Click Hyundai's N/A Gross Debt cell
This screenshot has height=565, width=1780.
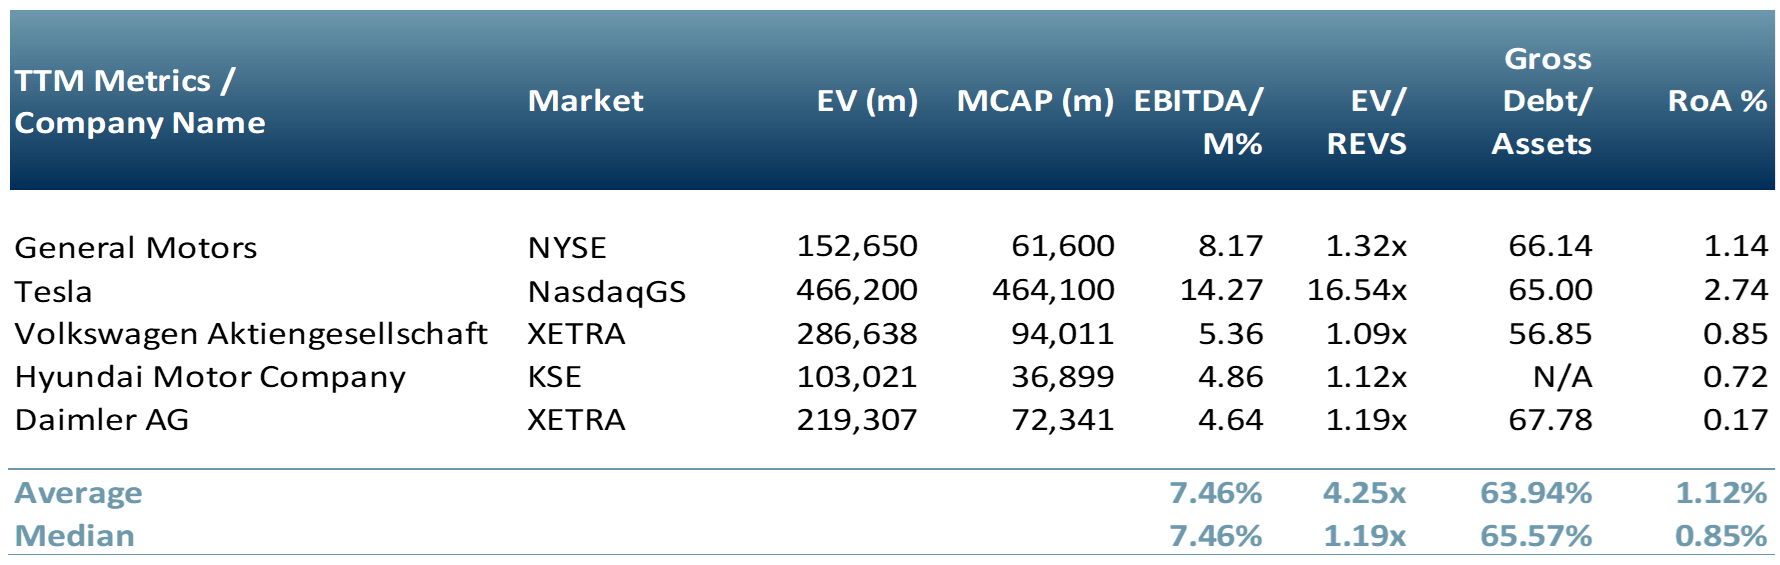click(1562, 377)
